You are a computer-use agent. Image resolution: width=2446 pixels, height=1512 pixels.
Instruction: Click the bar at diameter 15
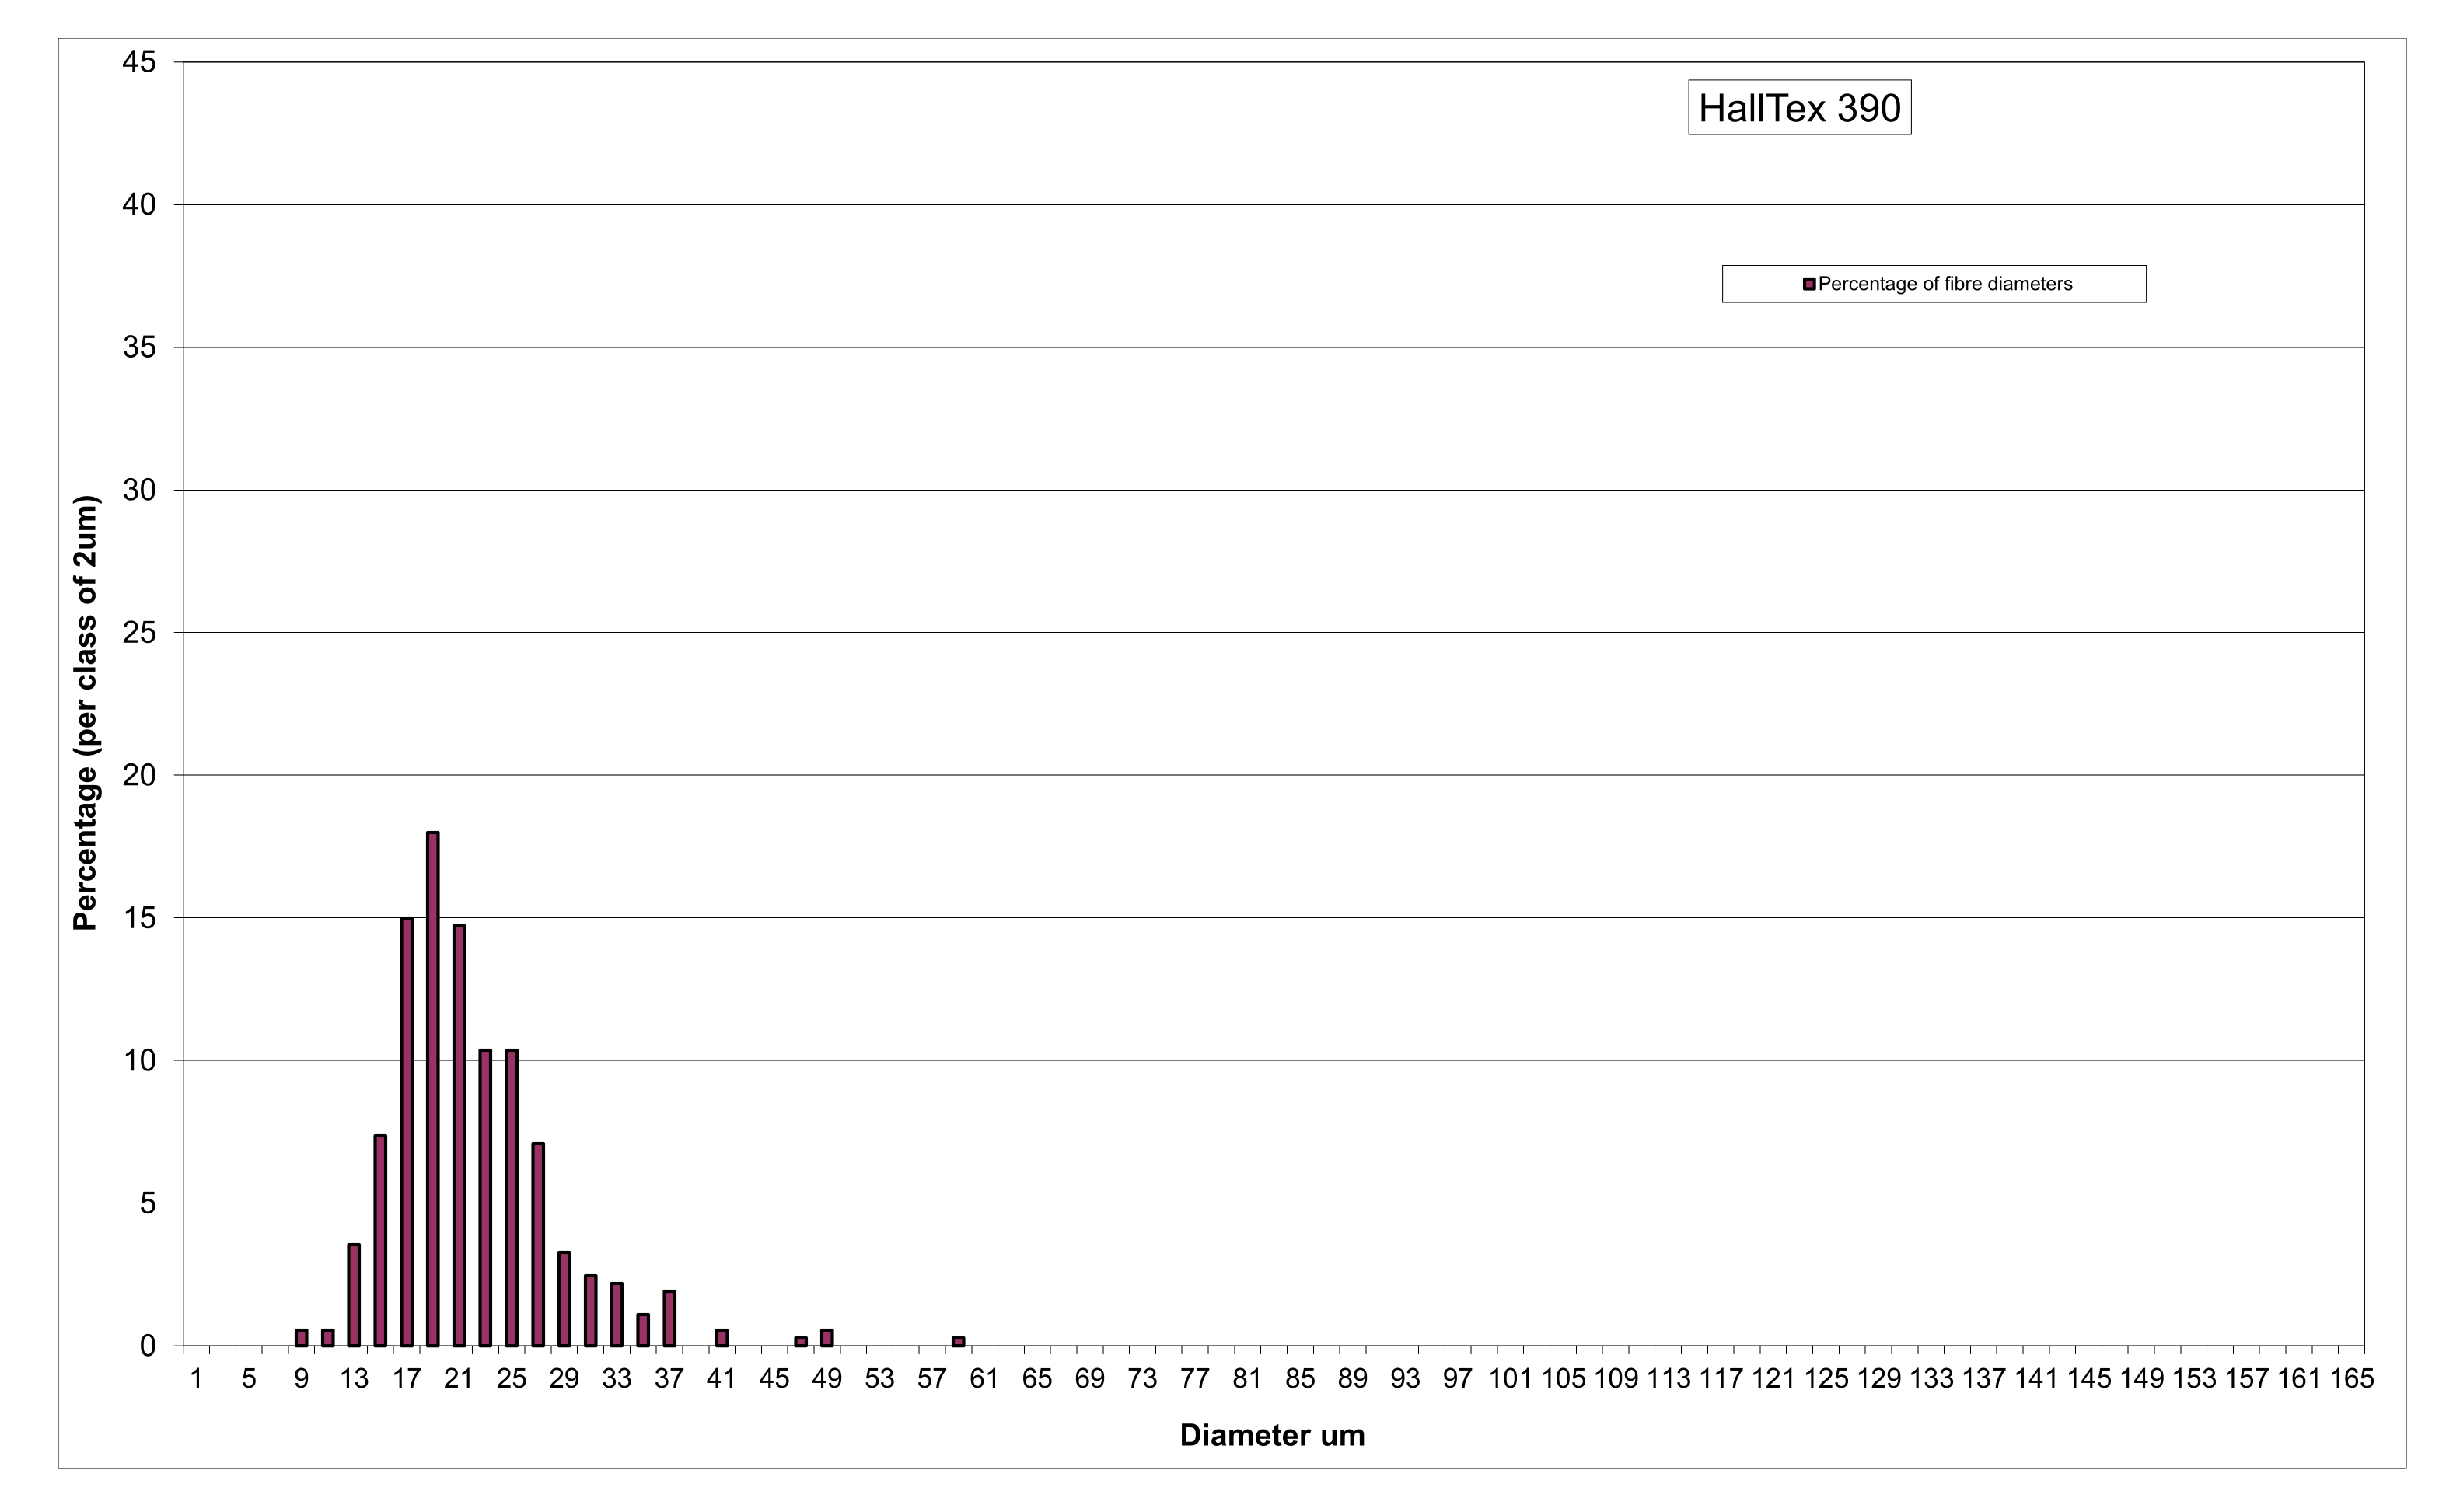point(380,1241)
